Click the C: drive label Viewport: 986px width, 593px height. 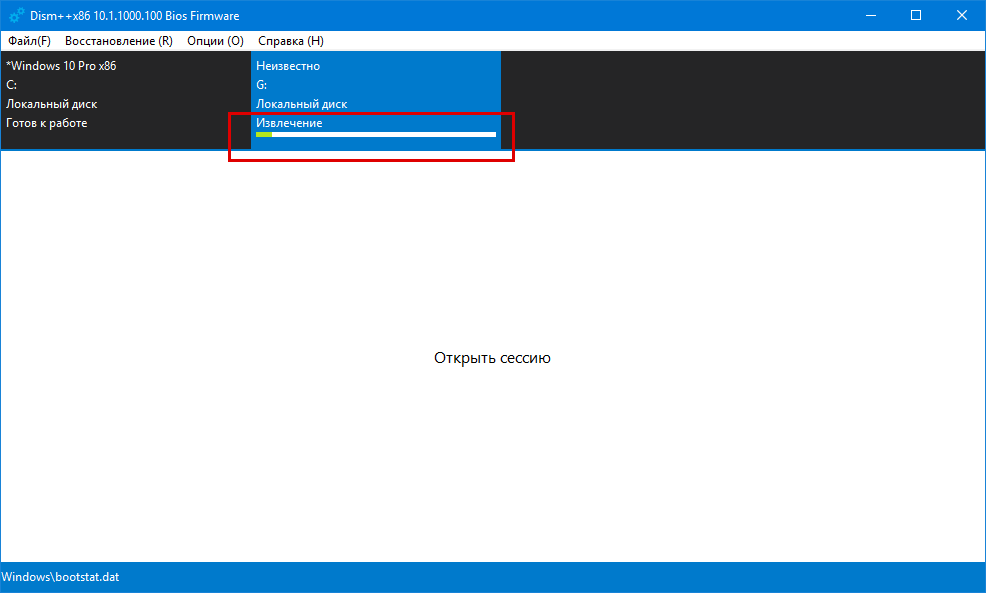pyautogui.click(x=11, y=85)
